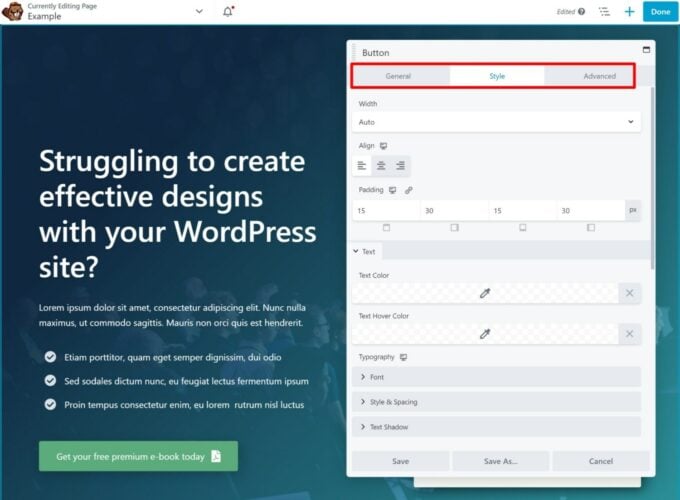Open the Advanced tab

[x=599, y=76]
